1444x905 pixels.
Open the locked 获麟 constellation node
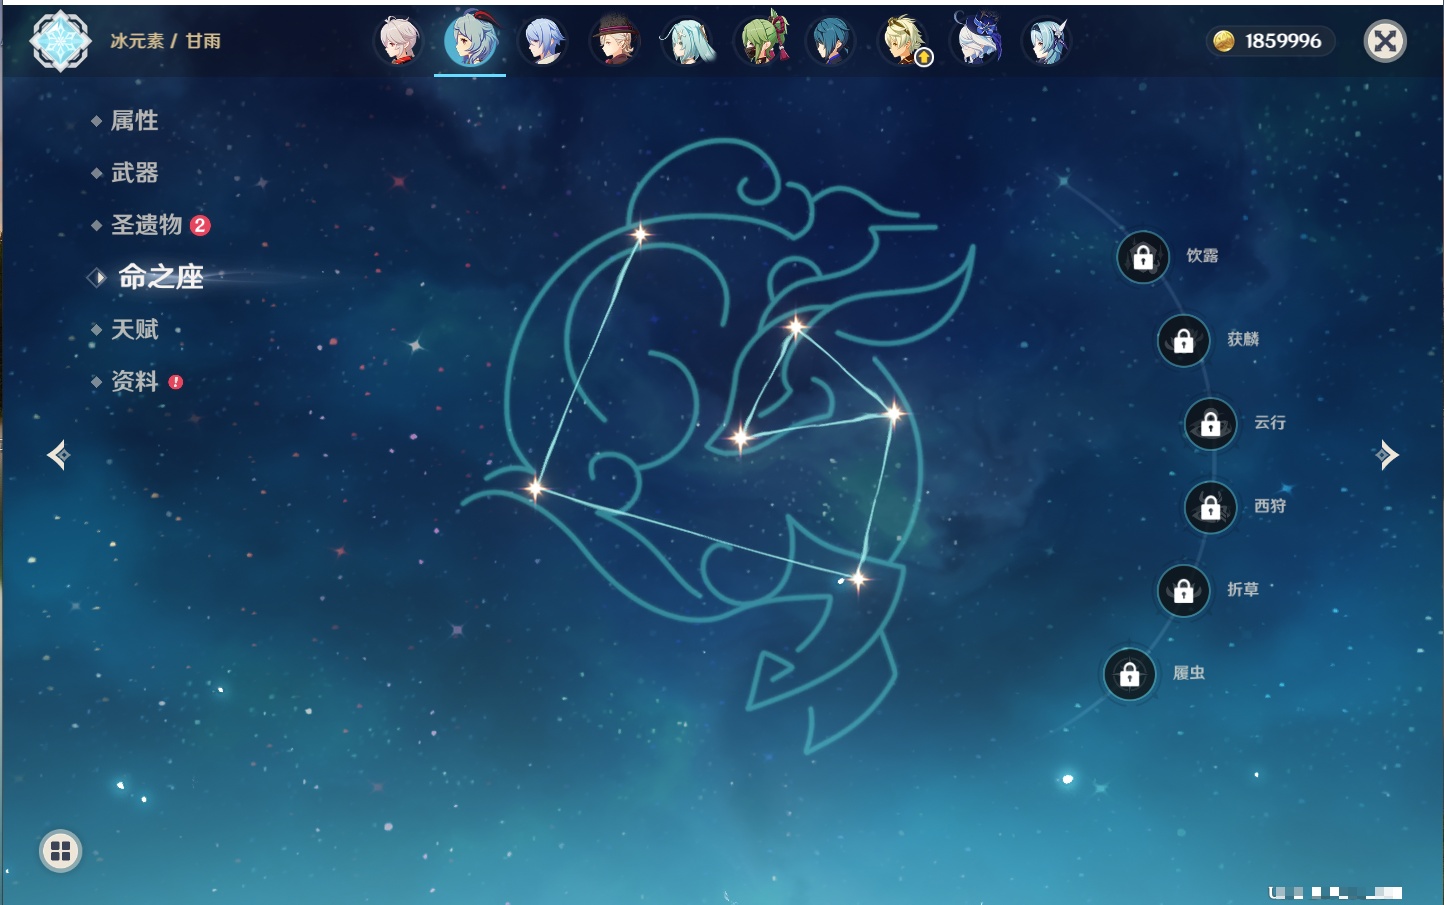[1183, 341]
